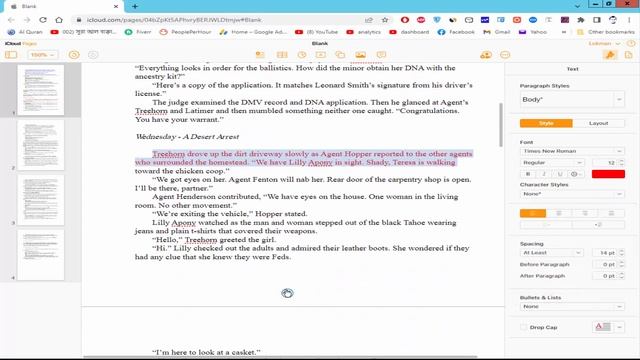This screenshot has width=640, height=360.
Task: Open the Lokman account menu
Action: point(604,43)
